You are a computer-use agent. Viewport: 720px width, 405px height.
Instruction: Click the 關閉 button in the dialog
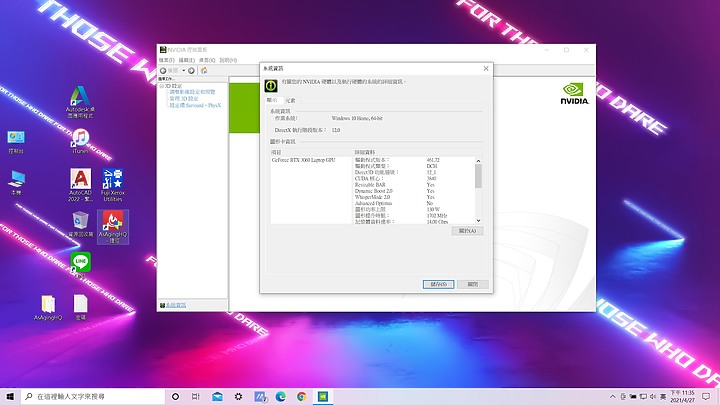472,284
